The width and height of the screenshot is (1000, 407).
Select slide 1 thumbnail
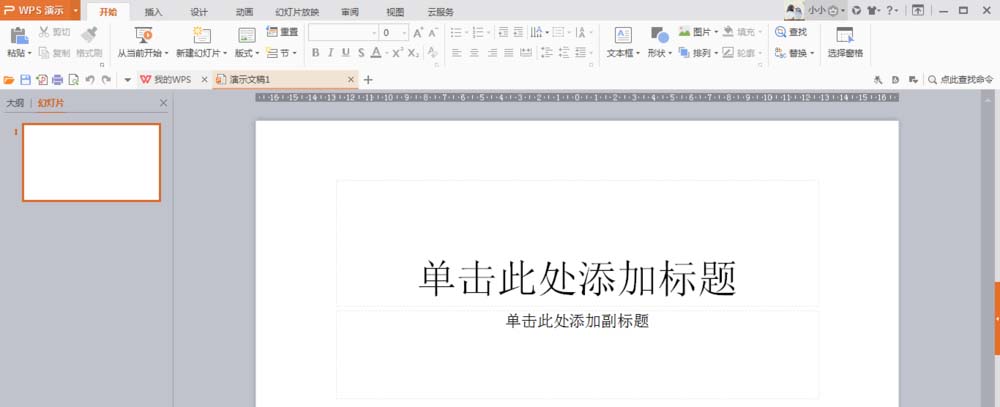(91, 162)
